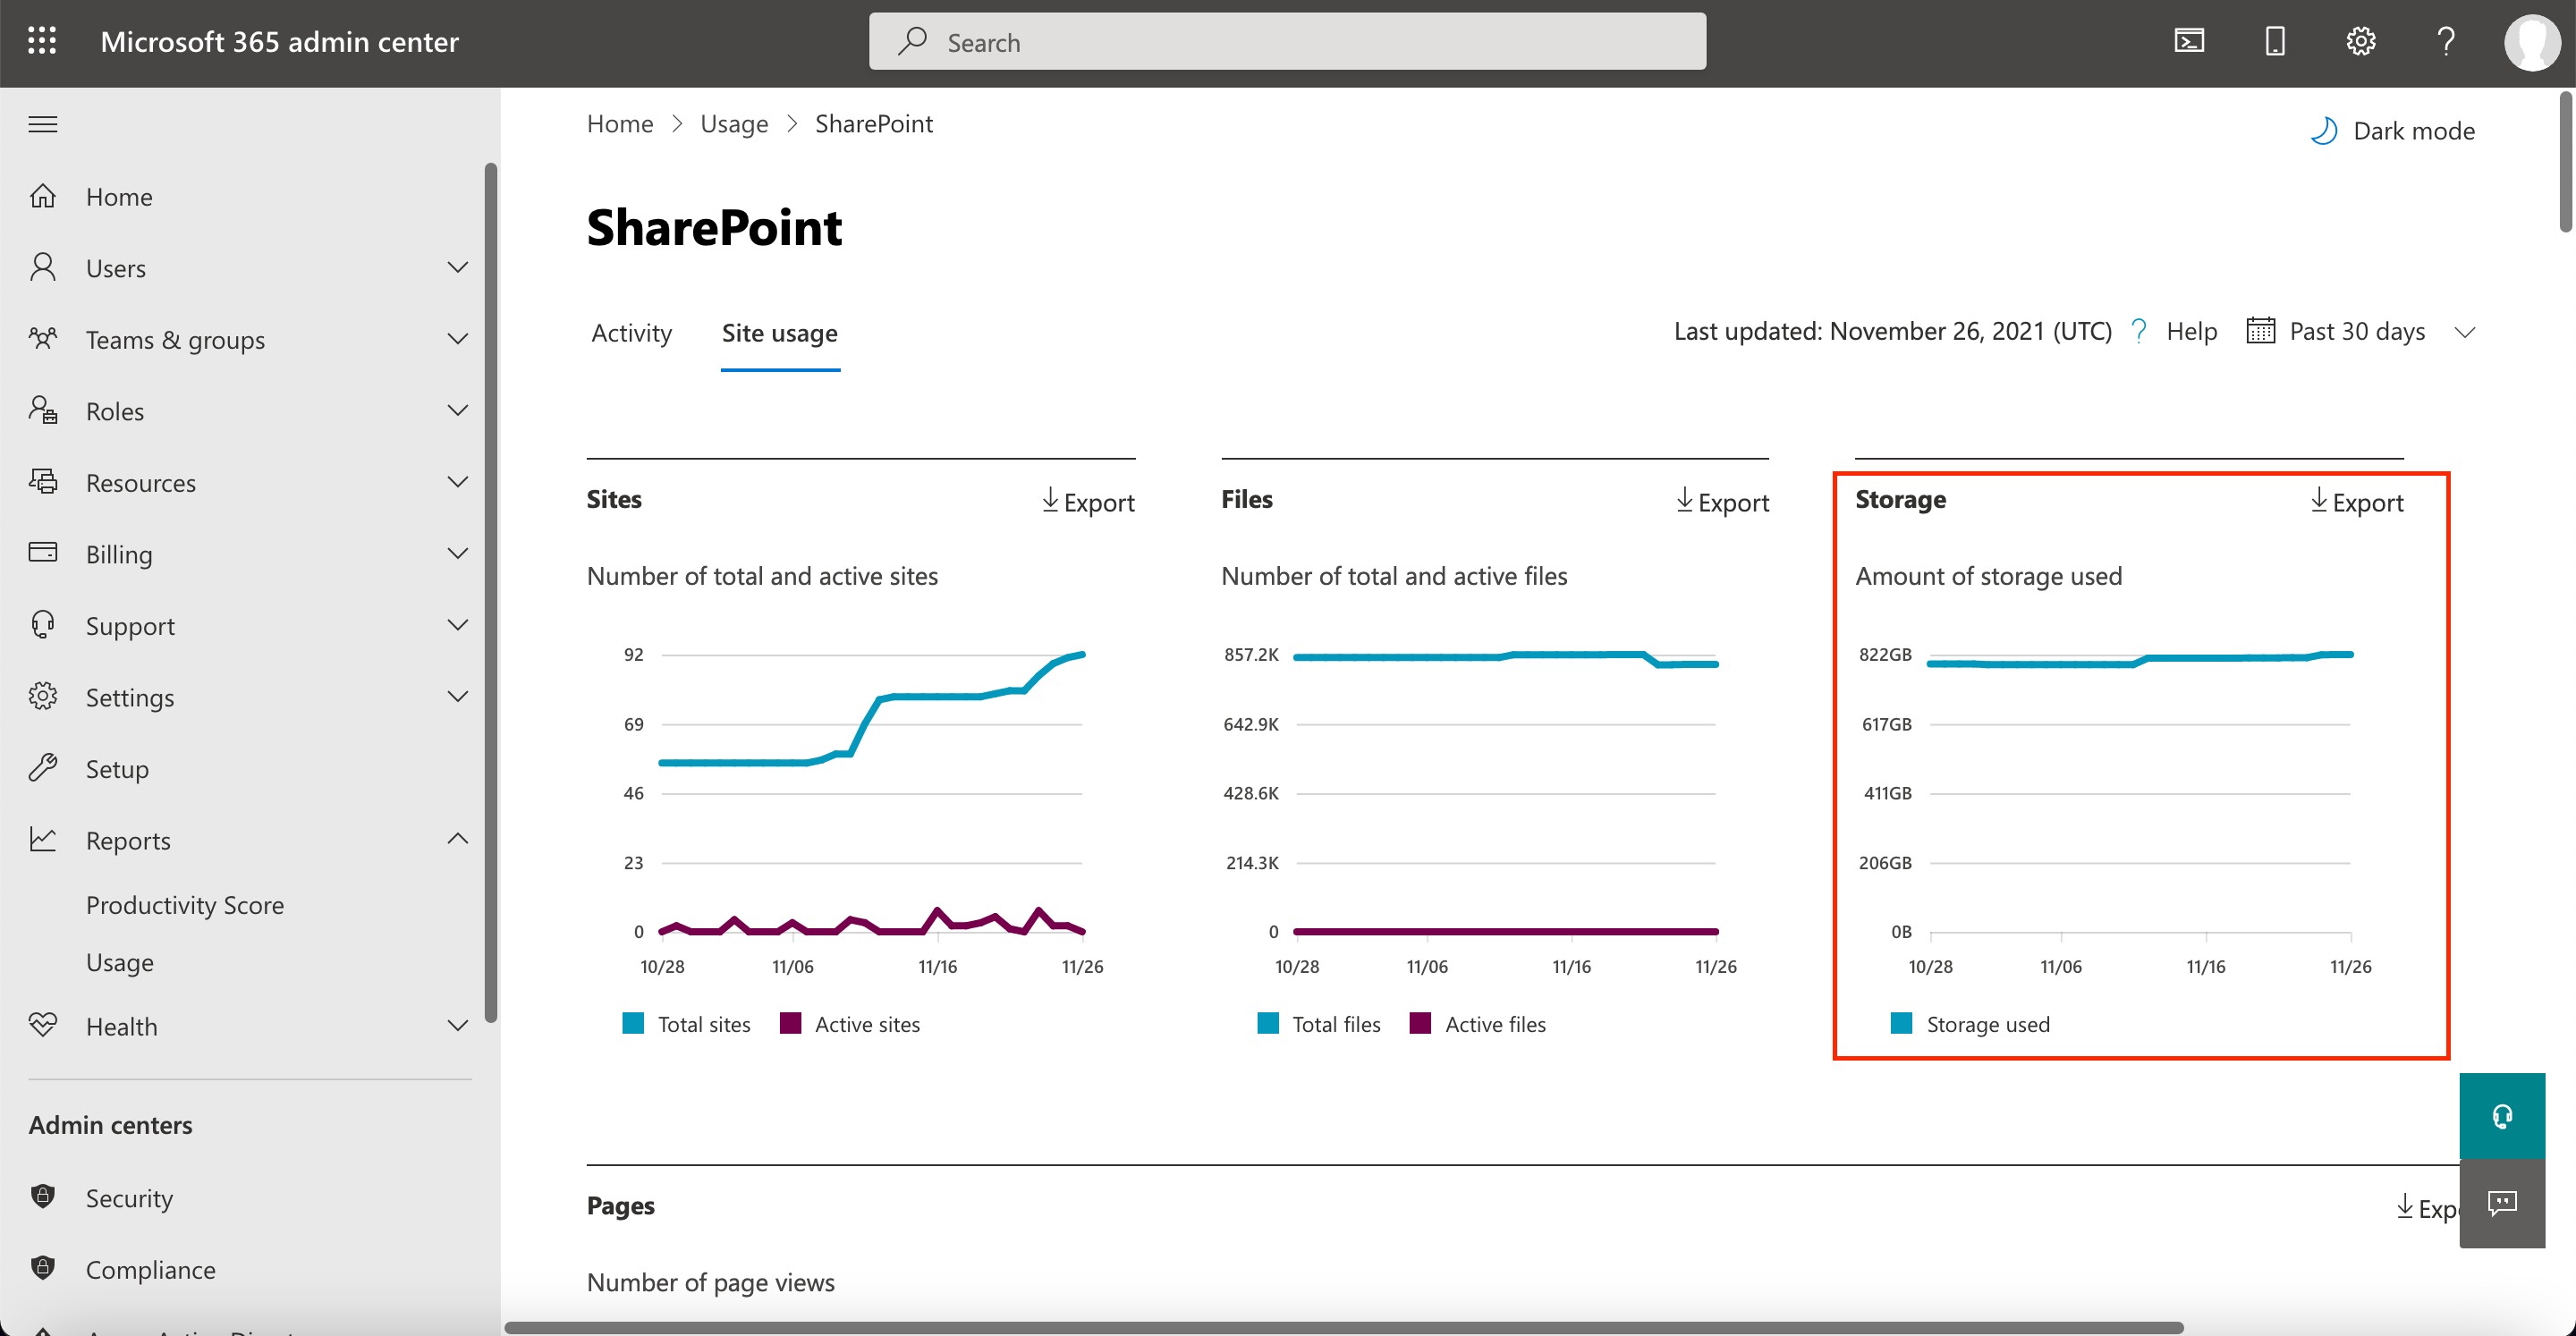Image resolution: width=2576 pixels, height=1336 pixels.
Task: Select the Site usage tab
Action: point(779,333)
